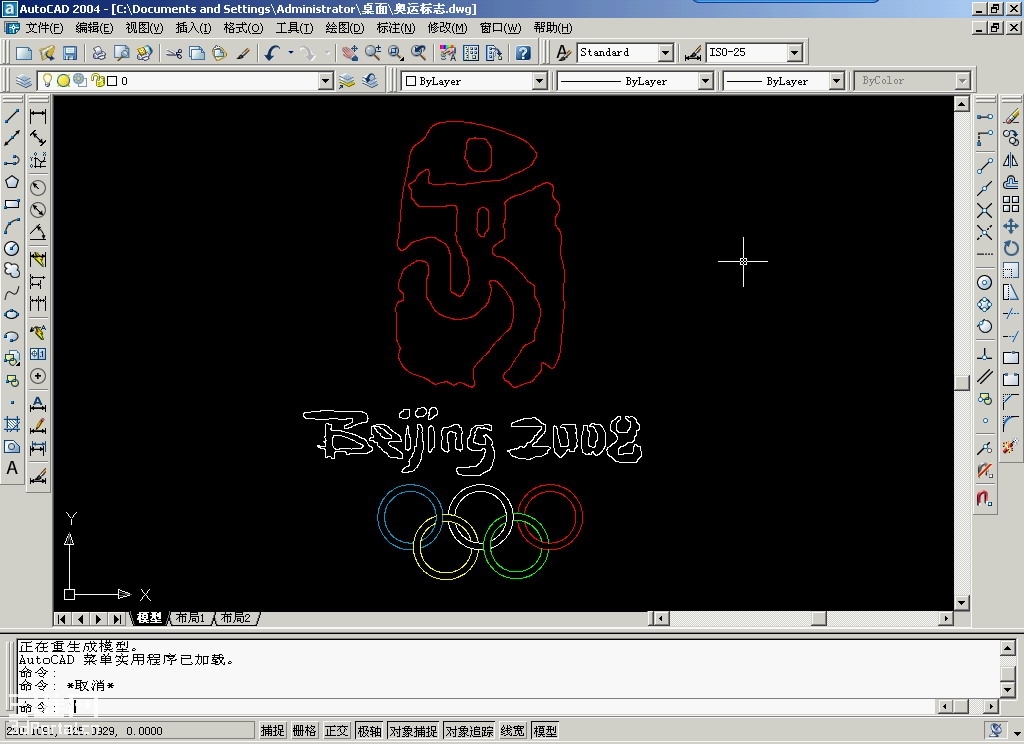
Task: Open the 文件(F) menu
Action: pyautogui.click(x=44, y=27)
